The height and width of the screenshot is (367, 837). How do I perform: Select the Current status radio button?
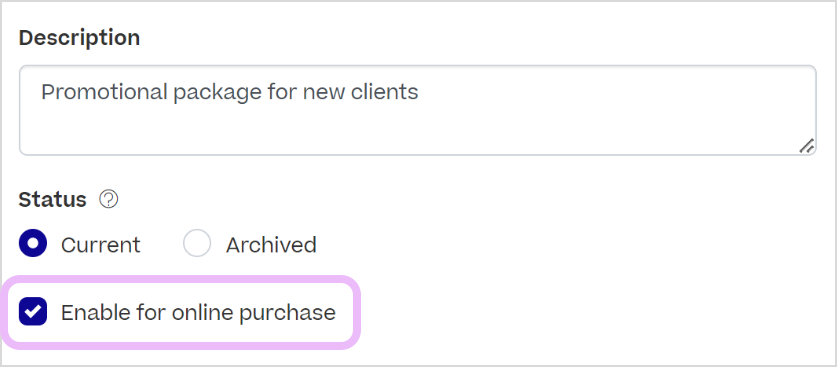click(x=33, y=243)
